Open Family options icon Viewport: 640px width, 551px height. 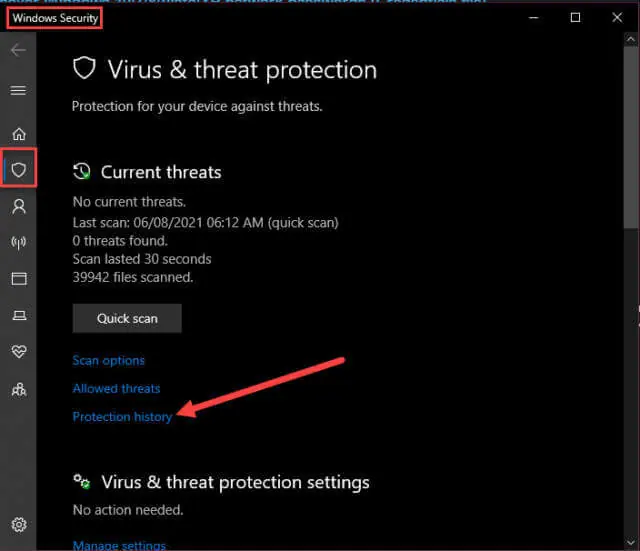19,389
